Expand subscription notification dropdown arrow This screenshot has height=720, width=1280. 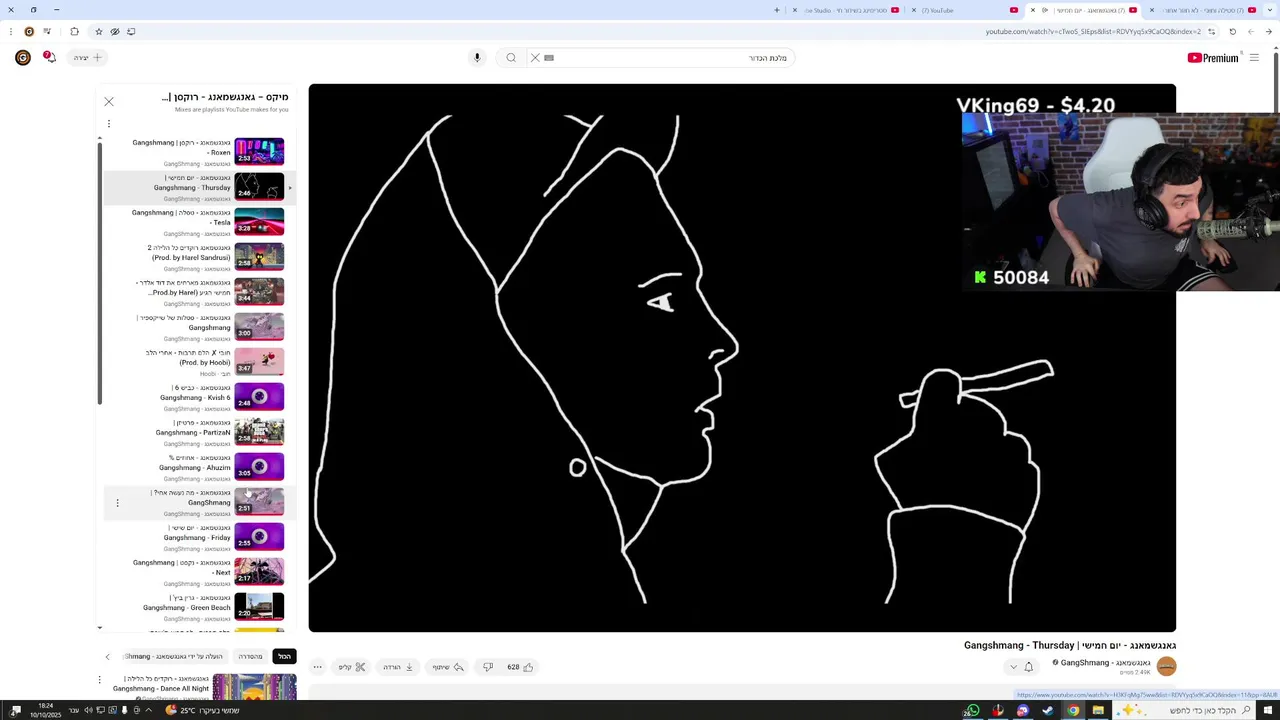click(1013, 667)
